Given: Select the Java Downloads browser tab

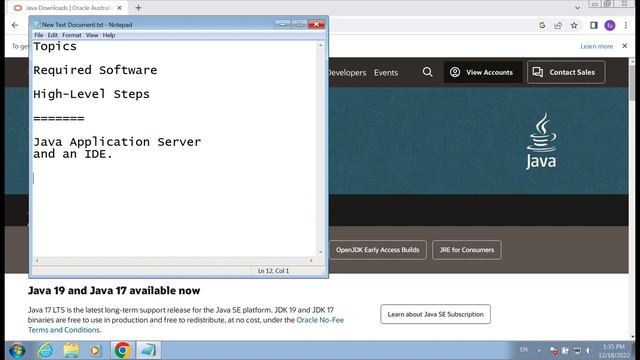Looking at the screenshot, I should pos(67,8).
